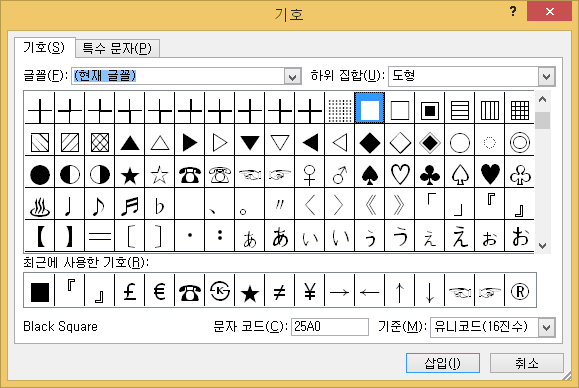The image size is (579, 388).
Task: Choose the white outlined star in the grid
Action: pyautogui.click(x=160, y=174)
